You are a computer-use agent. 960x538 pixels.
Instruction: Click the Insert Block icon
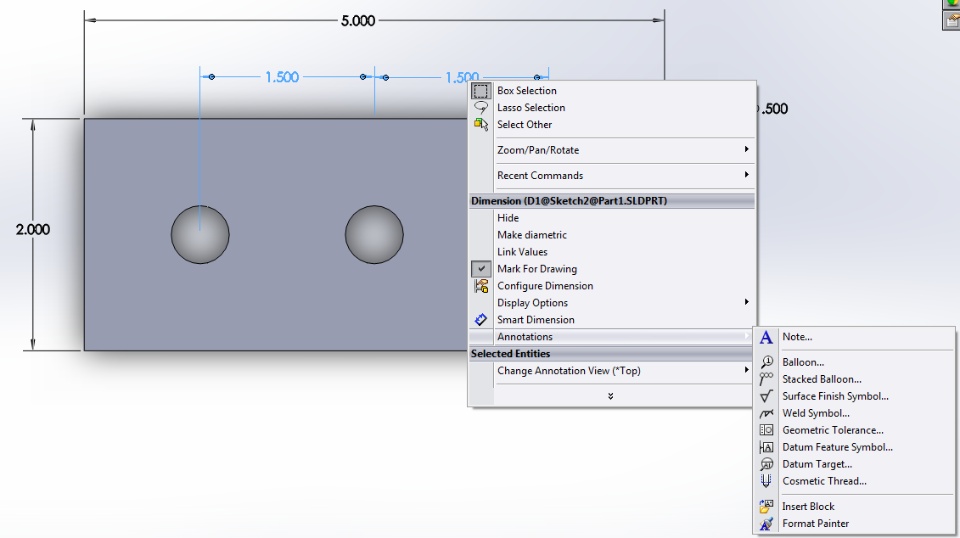pyautogui.click(x=766, y=507)
